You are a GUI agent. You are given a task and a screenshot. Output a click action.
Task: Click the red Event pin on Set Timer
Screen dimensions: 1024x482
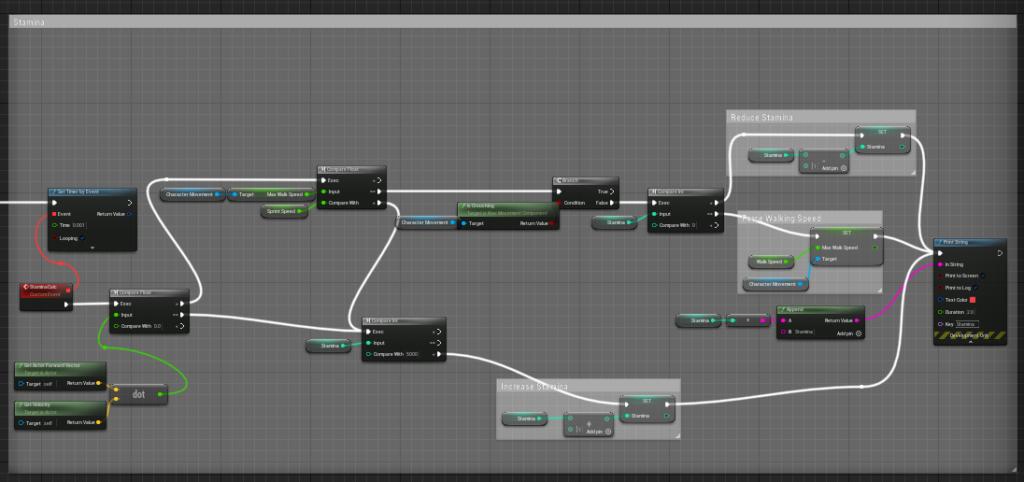coord(53,213)
